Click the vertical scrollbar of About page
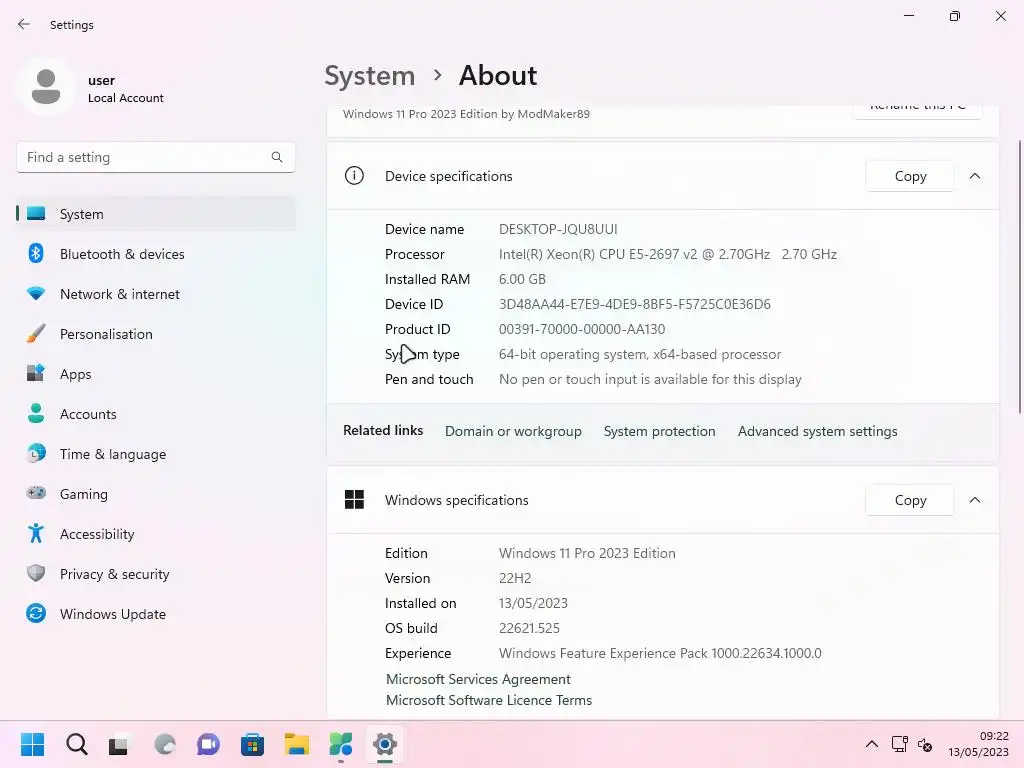 tap(1019, 277)
